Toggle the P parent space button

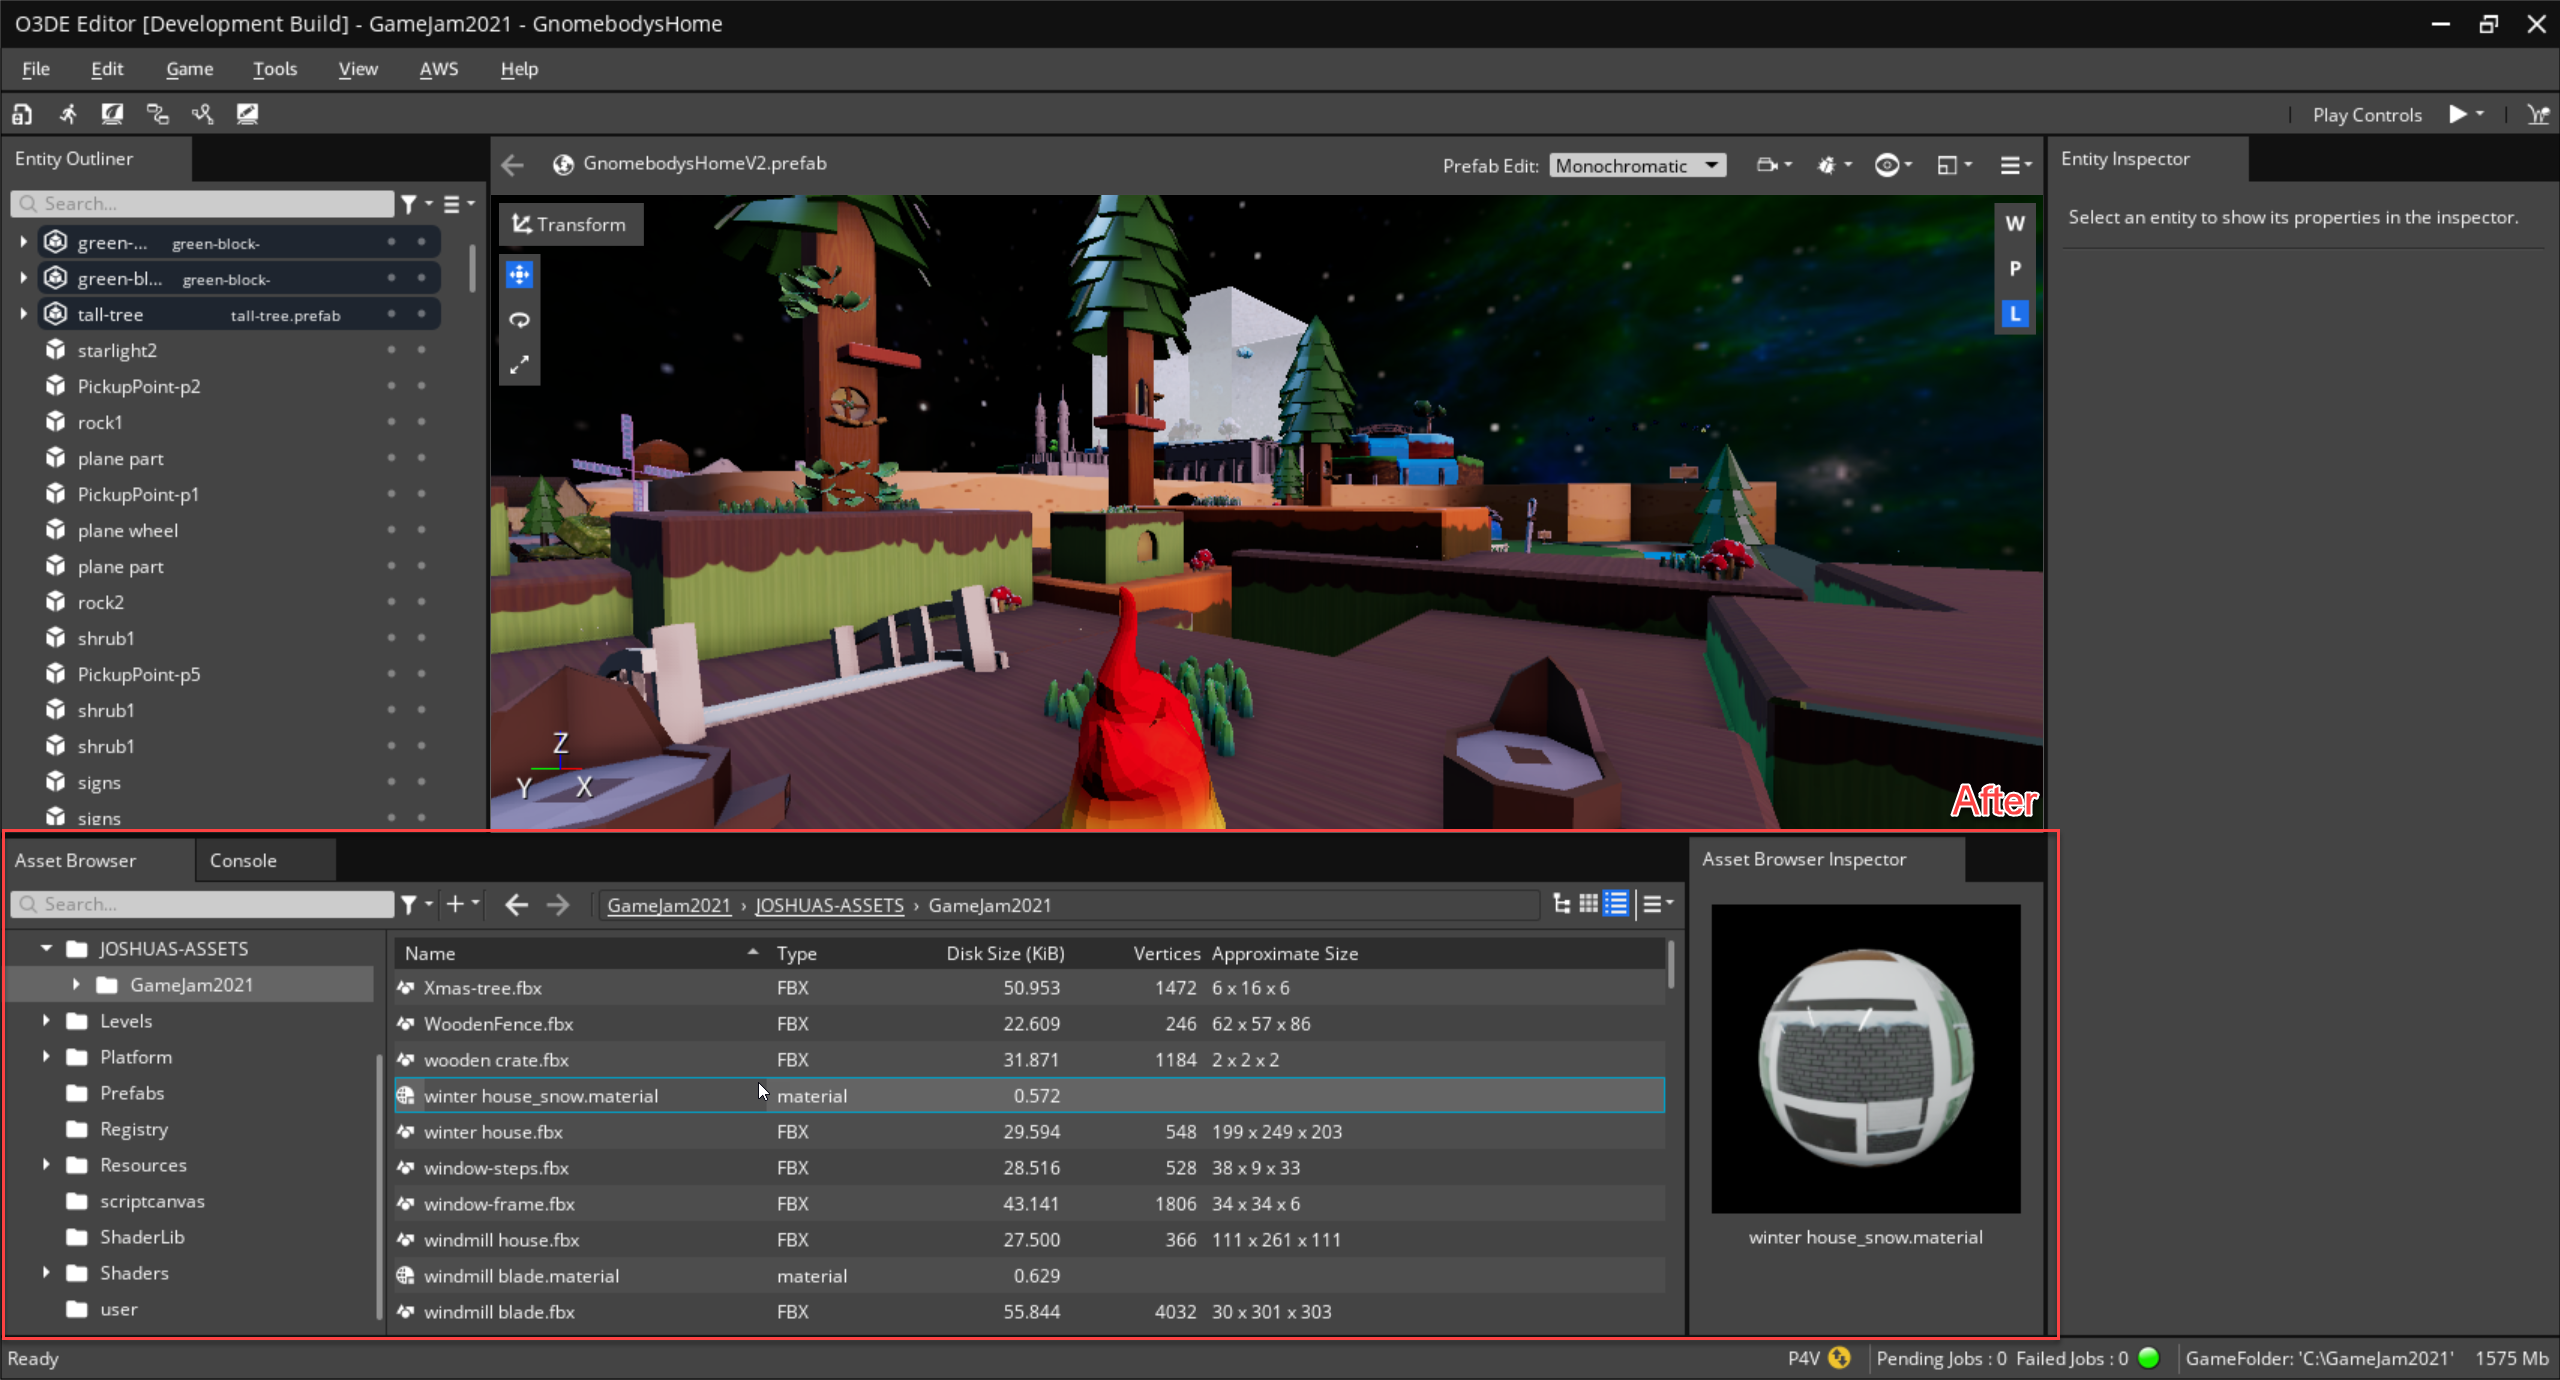click(2014, 269)
